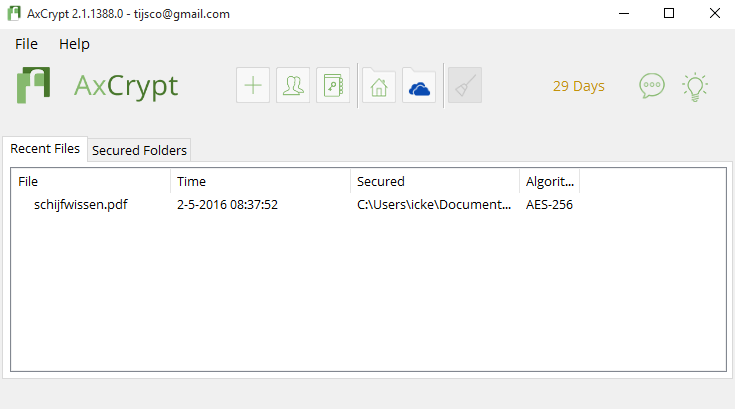Click the broom clean-up icon

(x=465, y=86)
